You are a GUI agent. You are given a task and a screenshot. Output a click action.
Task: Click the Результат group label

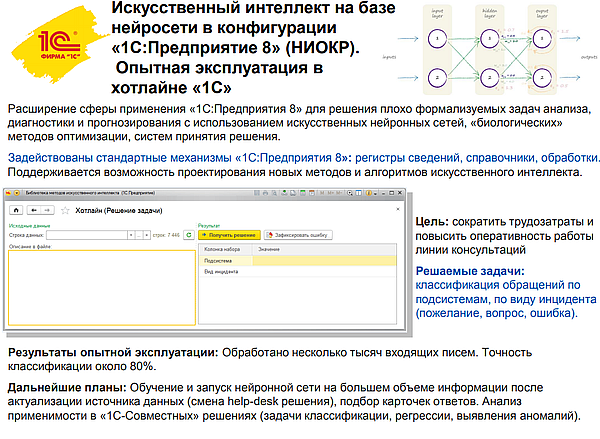209,225
